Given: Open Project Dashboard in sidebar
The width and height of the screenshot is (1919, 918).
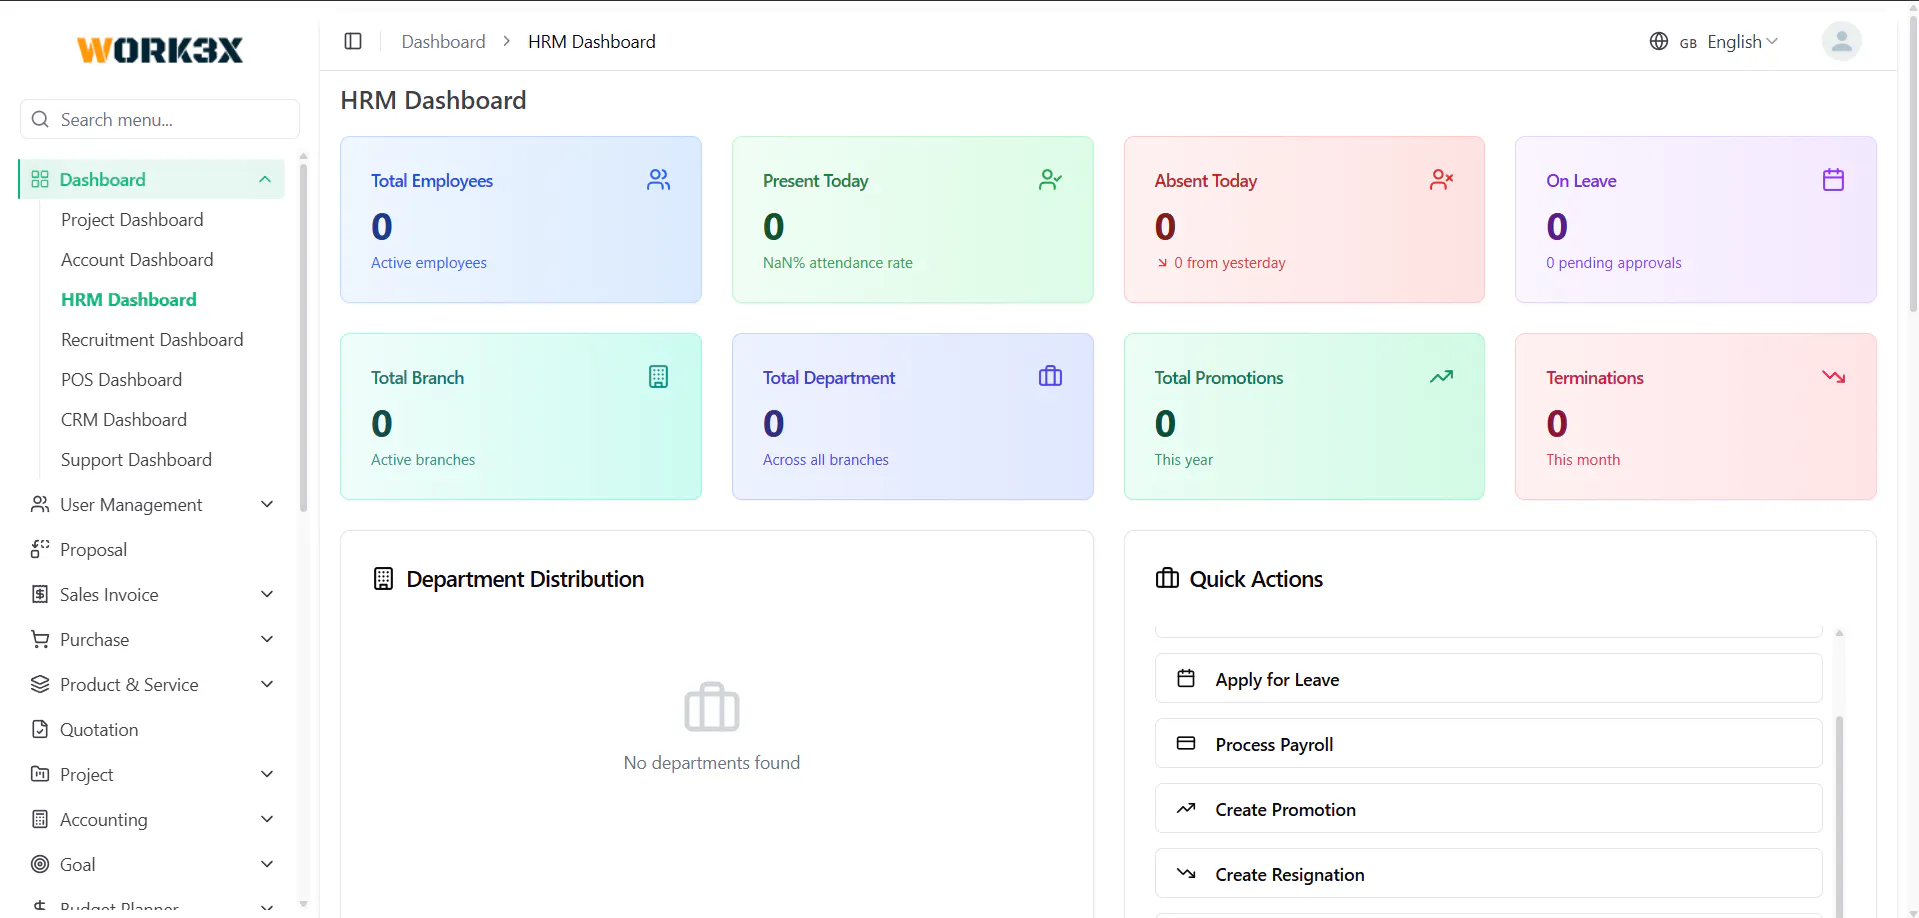Looking at the screenshot, I should [x=132, y=219].
